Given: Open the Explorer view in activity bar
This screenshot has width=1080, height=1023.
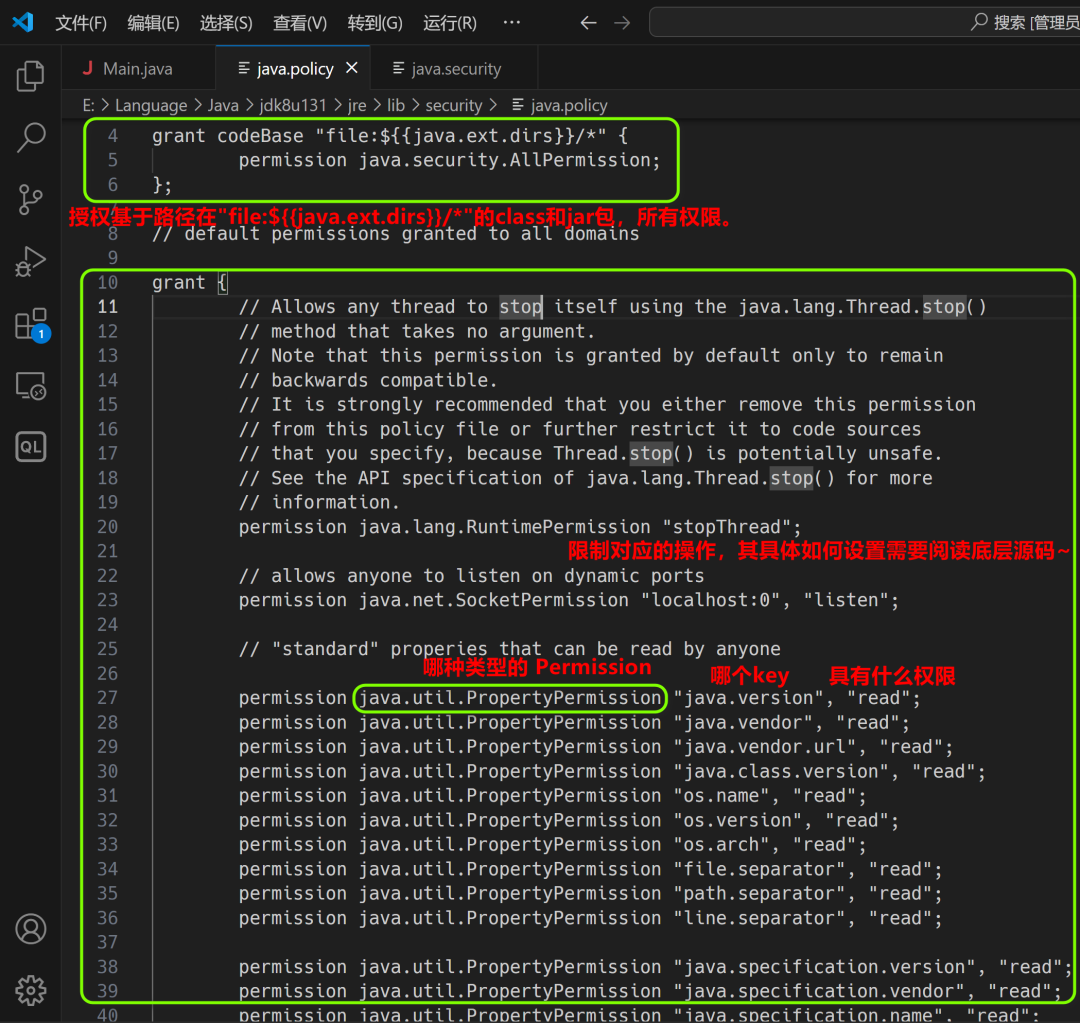Looking at the screenshot, I should (30, 76).
